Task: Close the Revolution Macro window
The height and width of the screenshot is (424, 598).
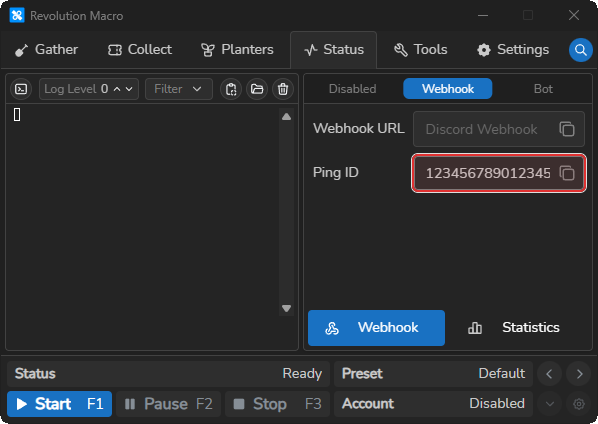Action: coord(574,16)
